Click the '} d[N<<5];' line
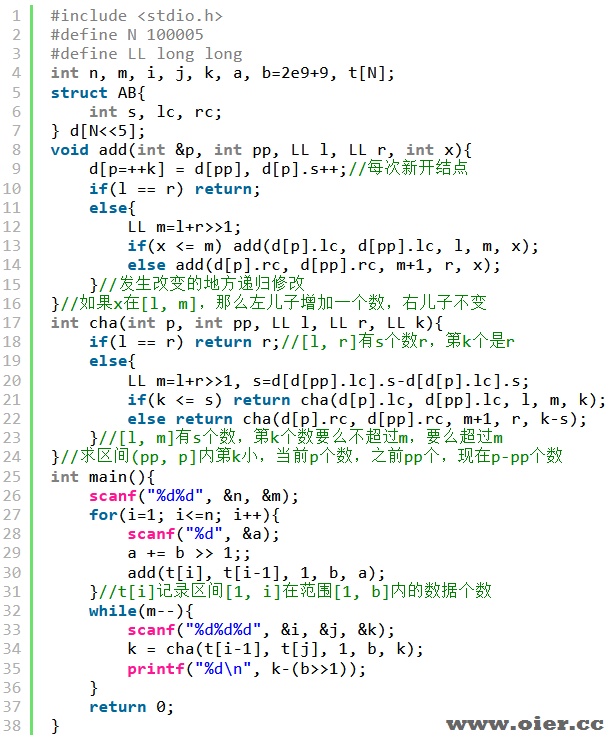The width and height of the screenshot is (613, 738). tap(98, 130)
